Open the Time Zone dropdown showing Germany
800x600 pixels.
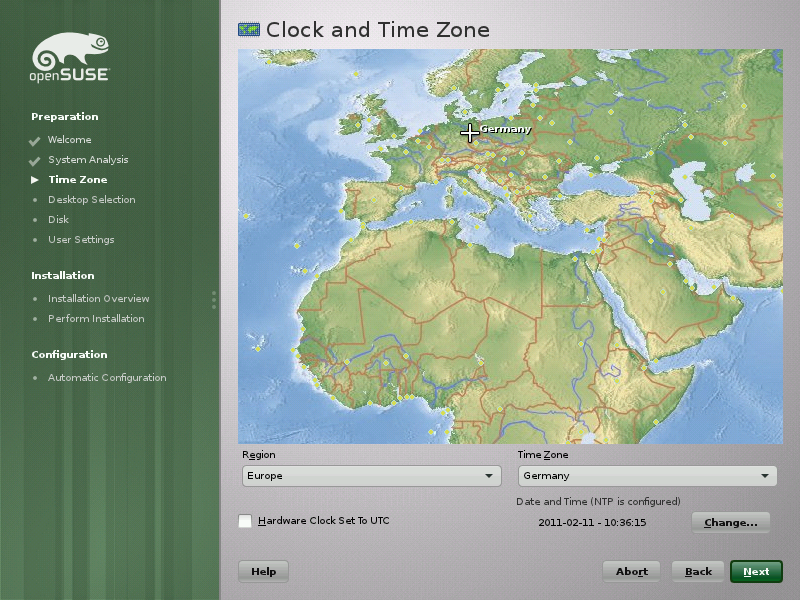pyautogui.click(x=646, y=476)
